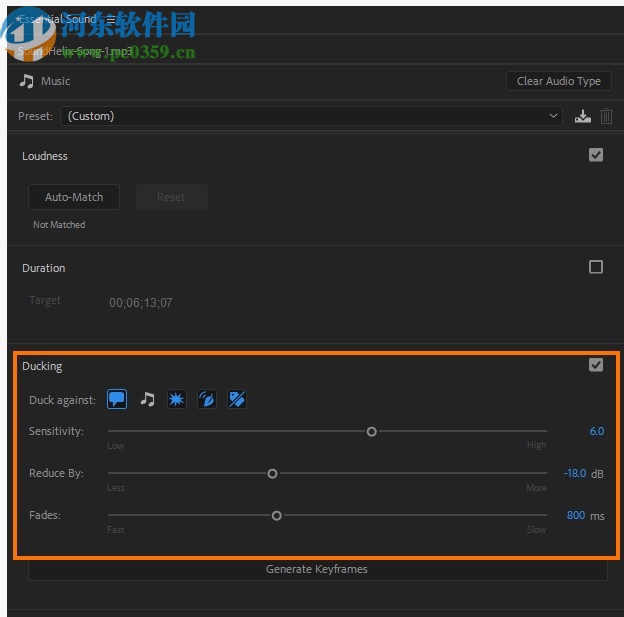Toggle duck against Ambience icon

[207, 399]
